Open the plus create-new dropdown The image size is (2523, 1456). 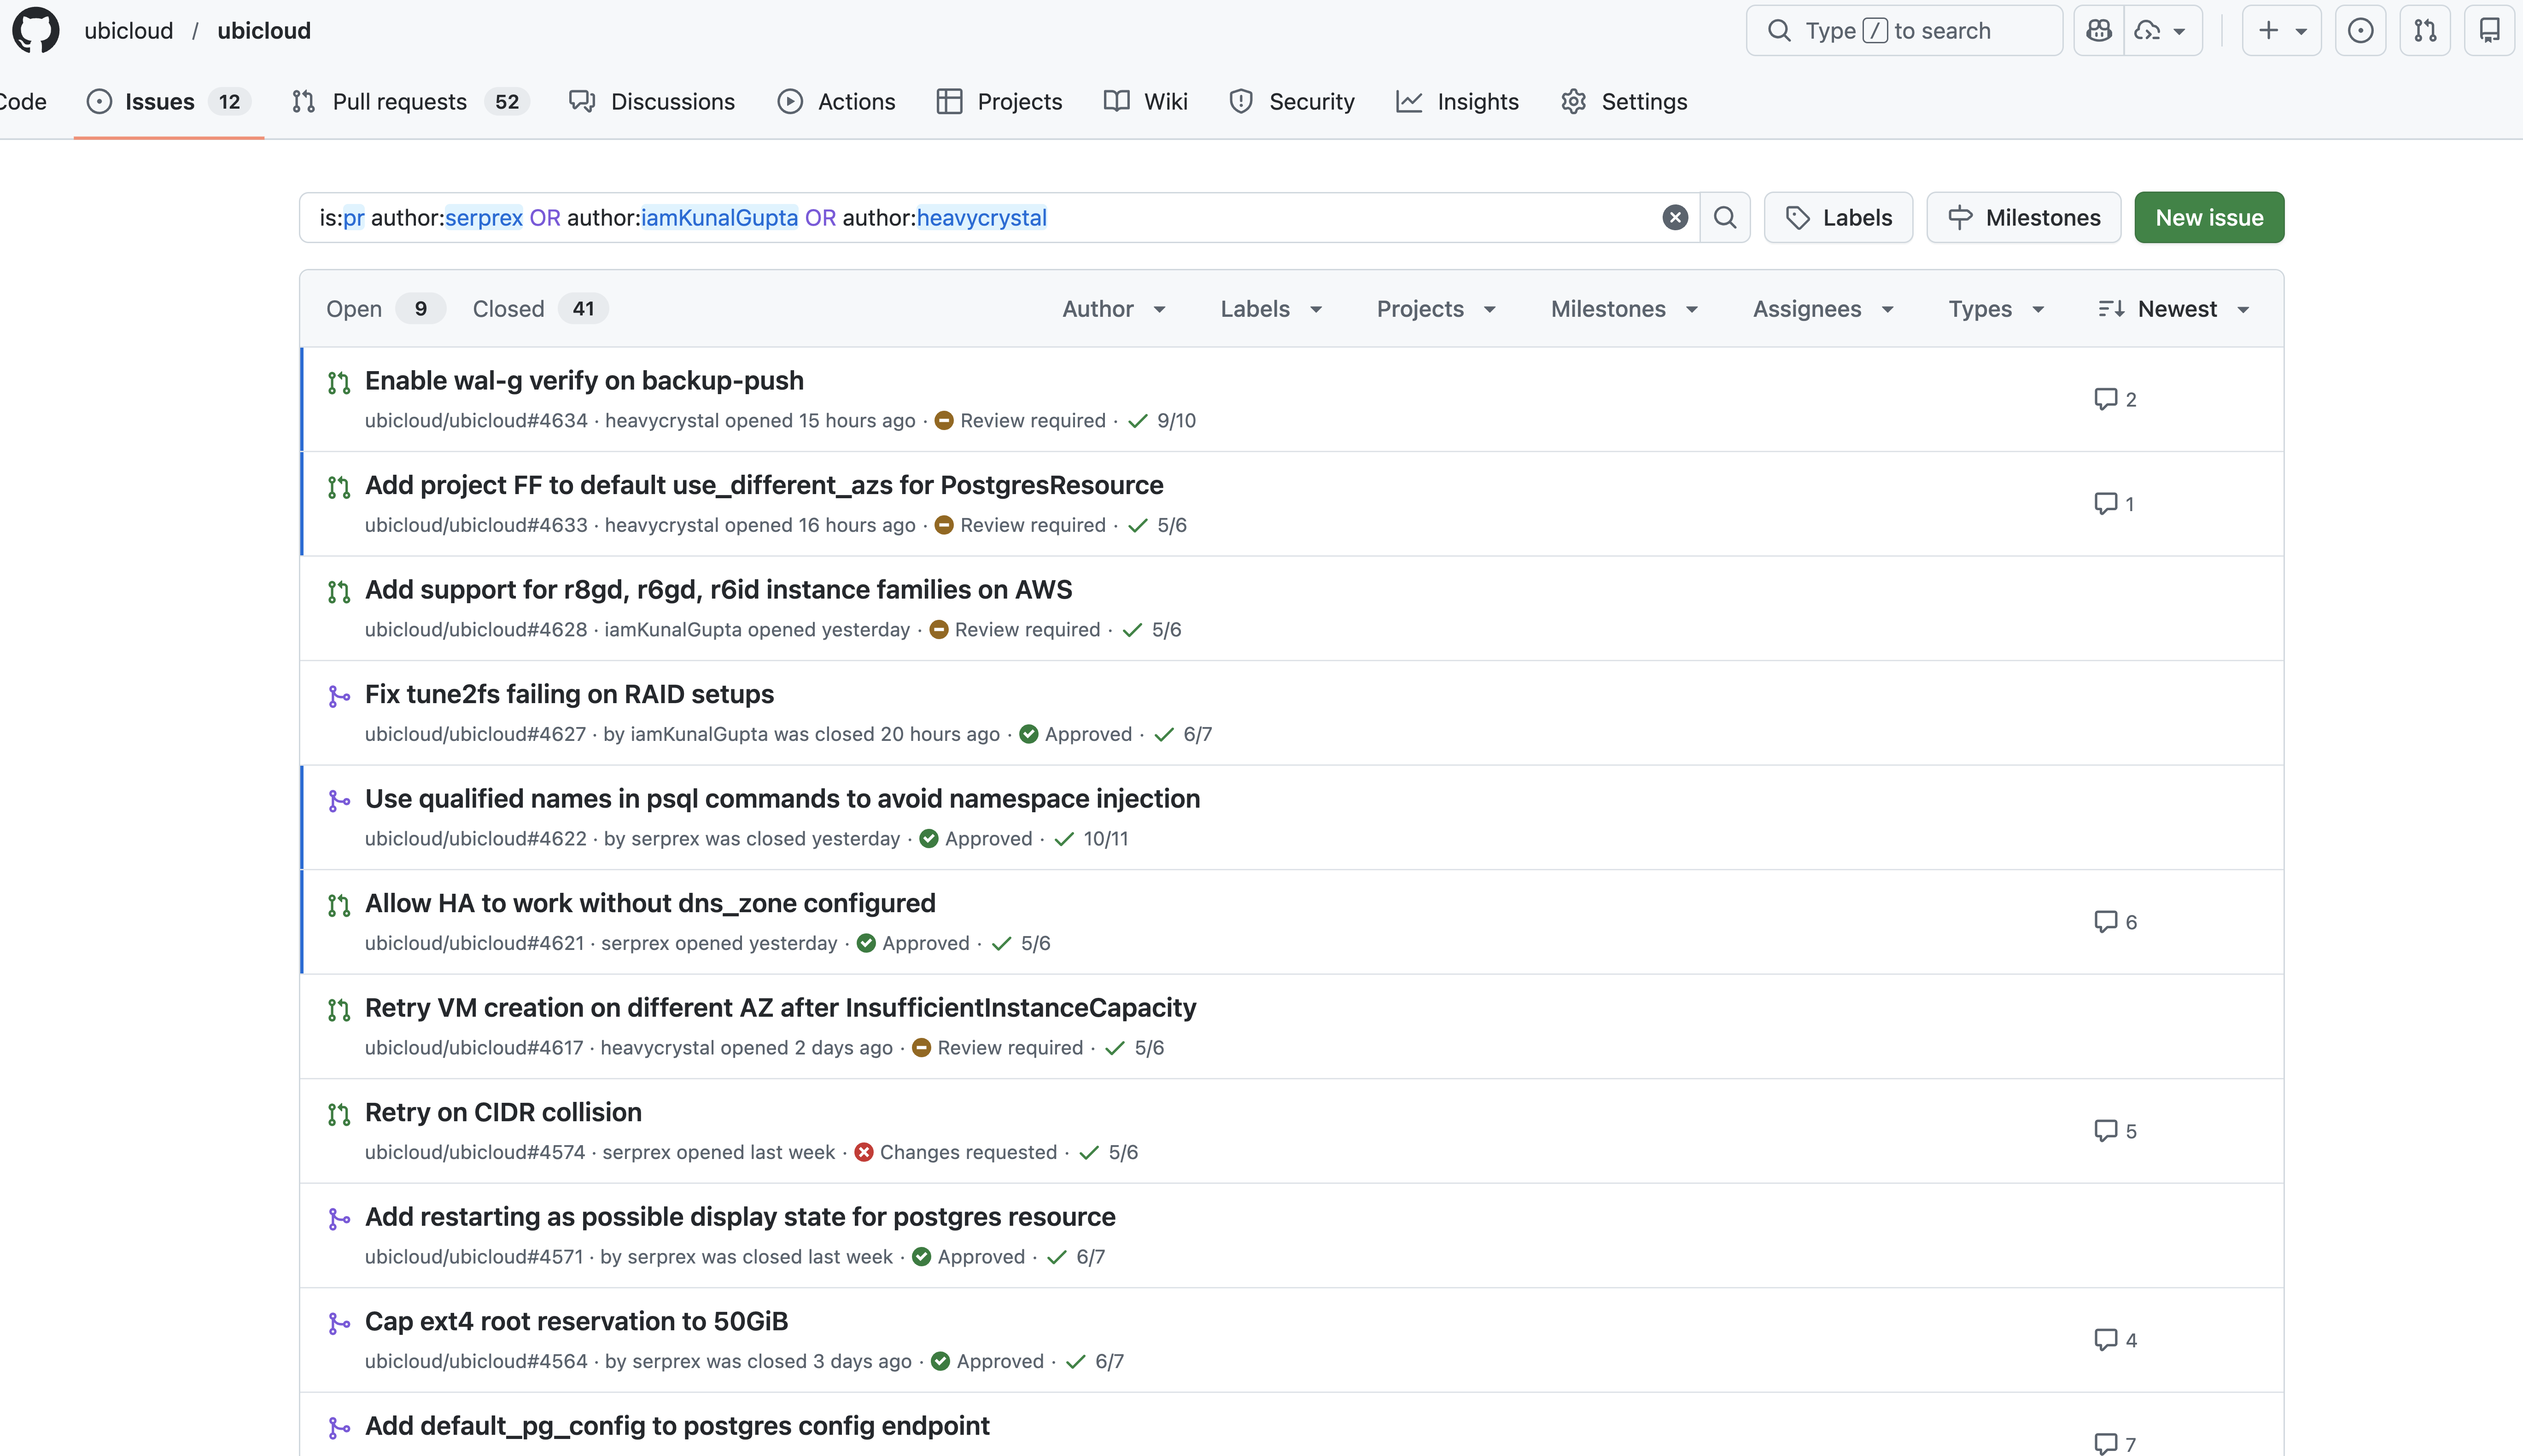click(x=2281, y=30)
